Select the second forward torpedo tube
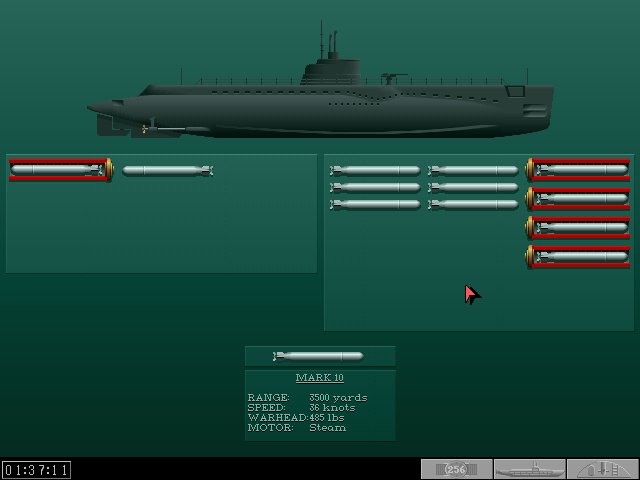Viewport: 640px width, 480px height. click(x=578, y=198)
